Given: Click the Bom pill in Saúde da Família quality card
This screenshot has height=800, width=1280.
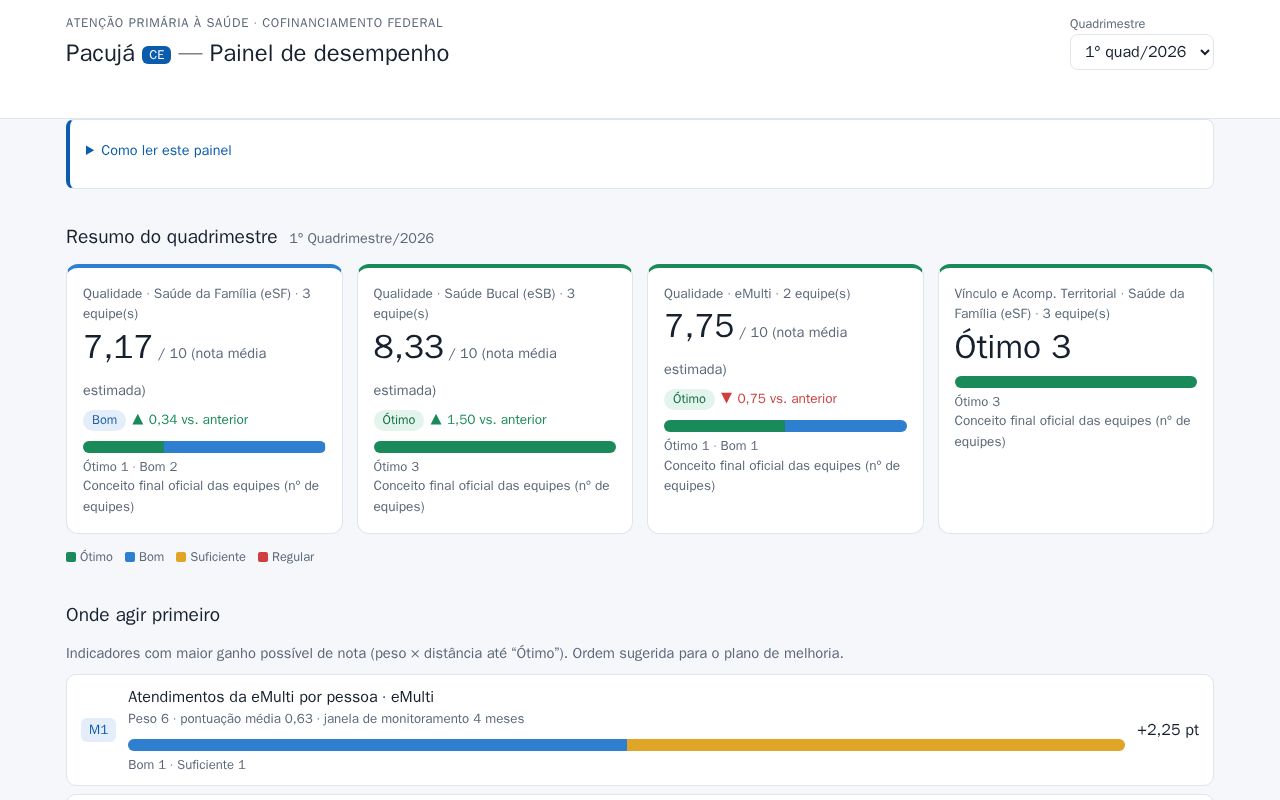Looking at the screenshot, I should [104, 420].
